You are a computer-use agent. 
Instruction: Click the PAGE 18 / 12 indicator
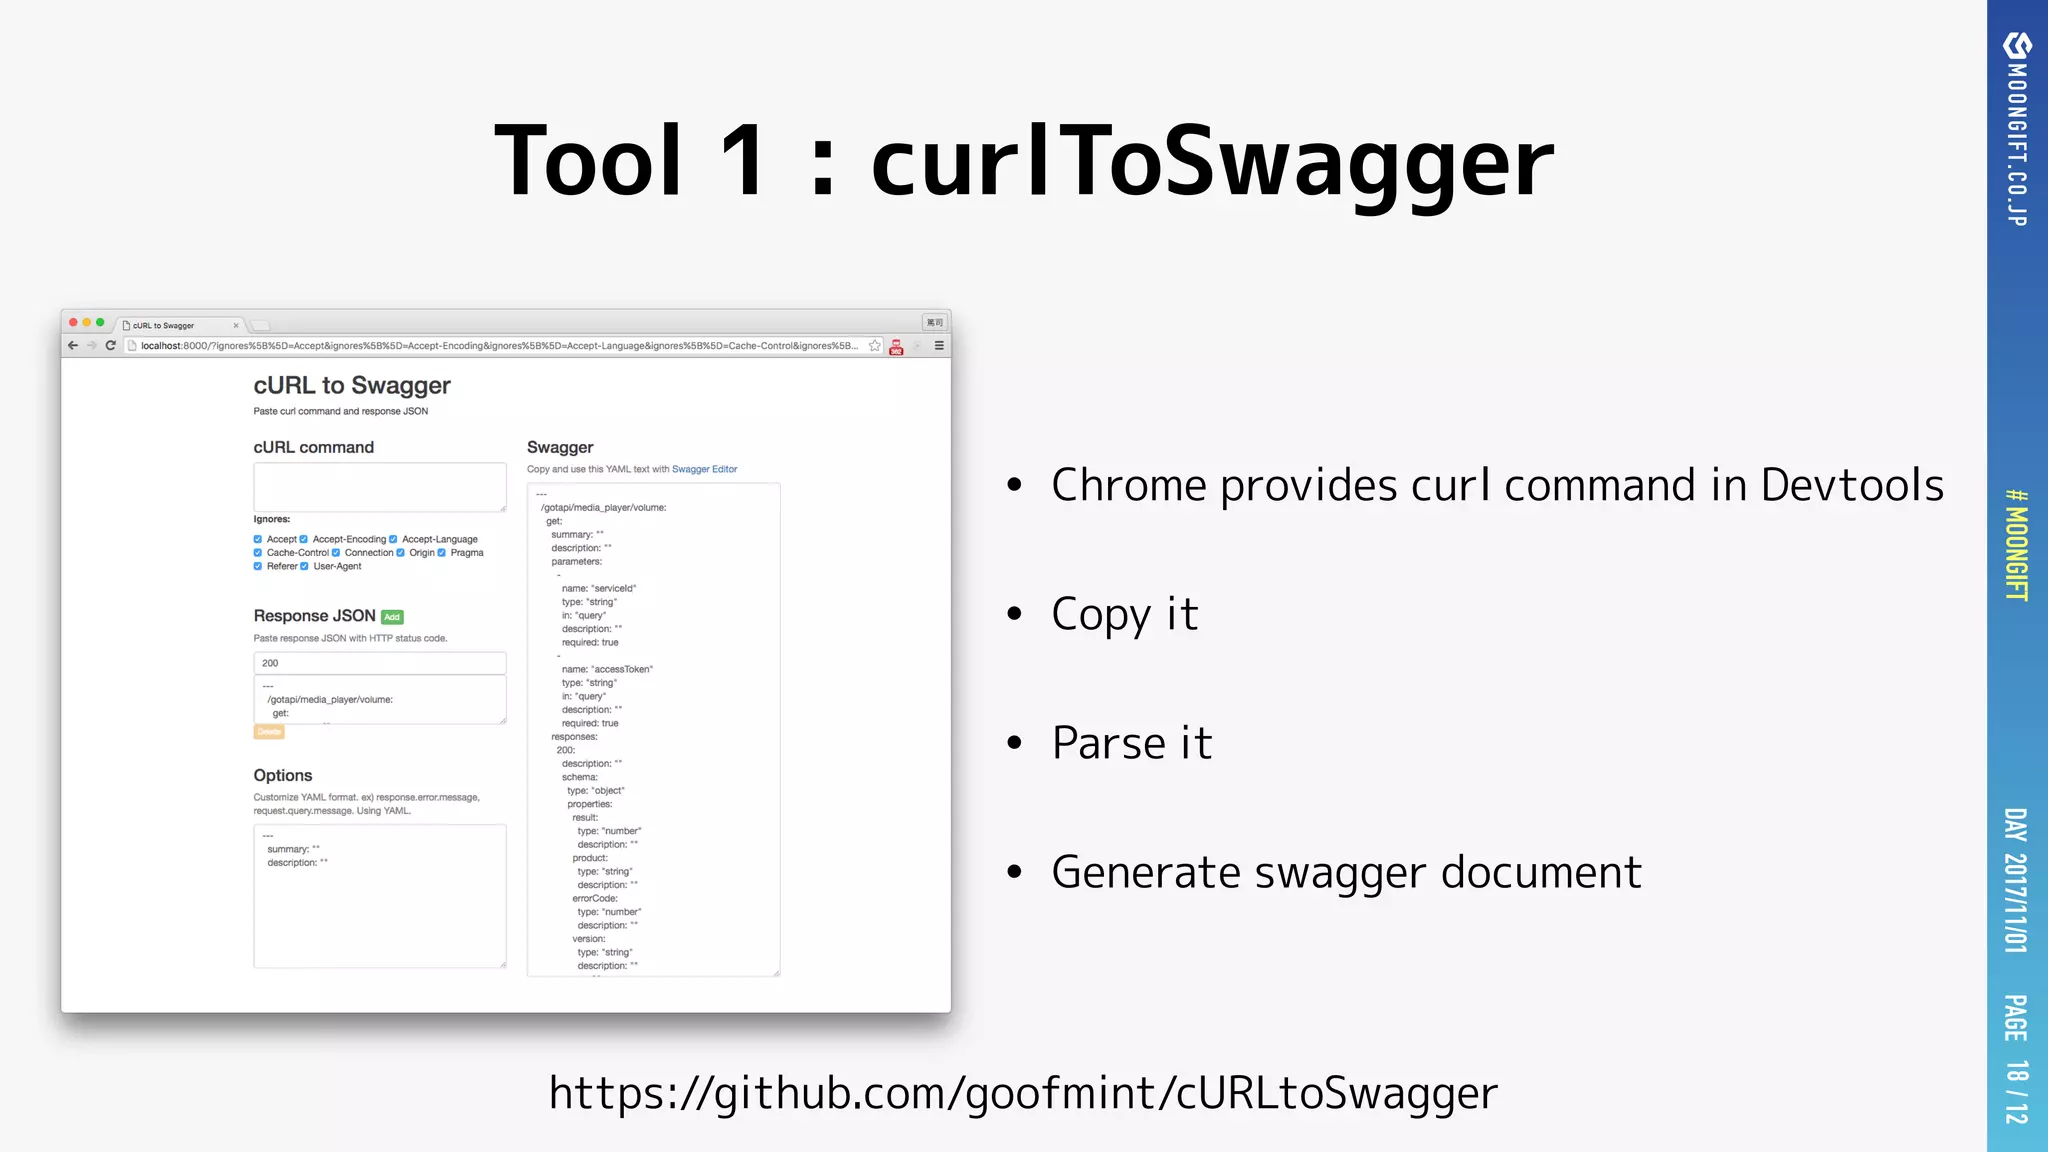(x=2016, y=1059)
